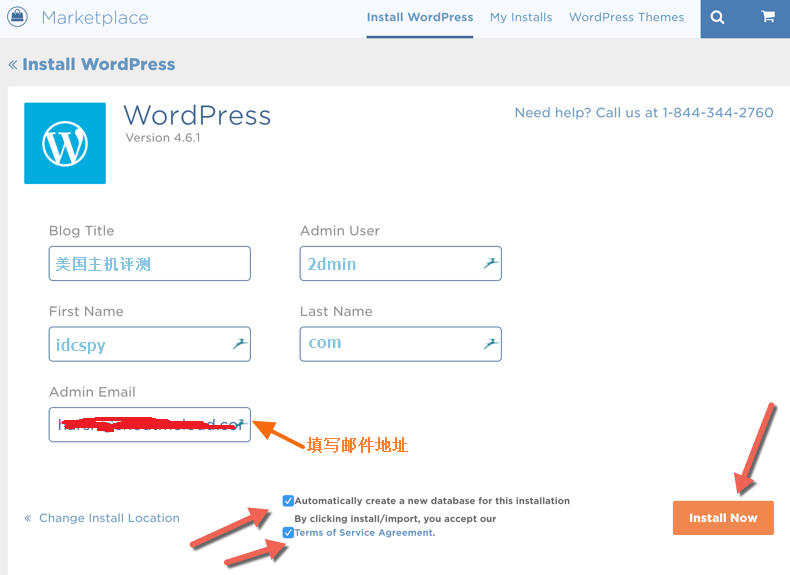
Task: Focus the Admin User input field
Action: tap(401, 264)
